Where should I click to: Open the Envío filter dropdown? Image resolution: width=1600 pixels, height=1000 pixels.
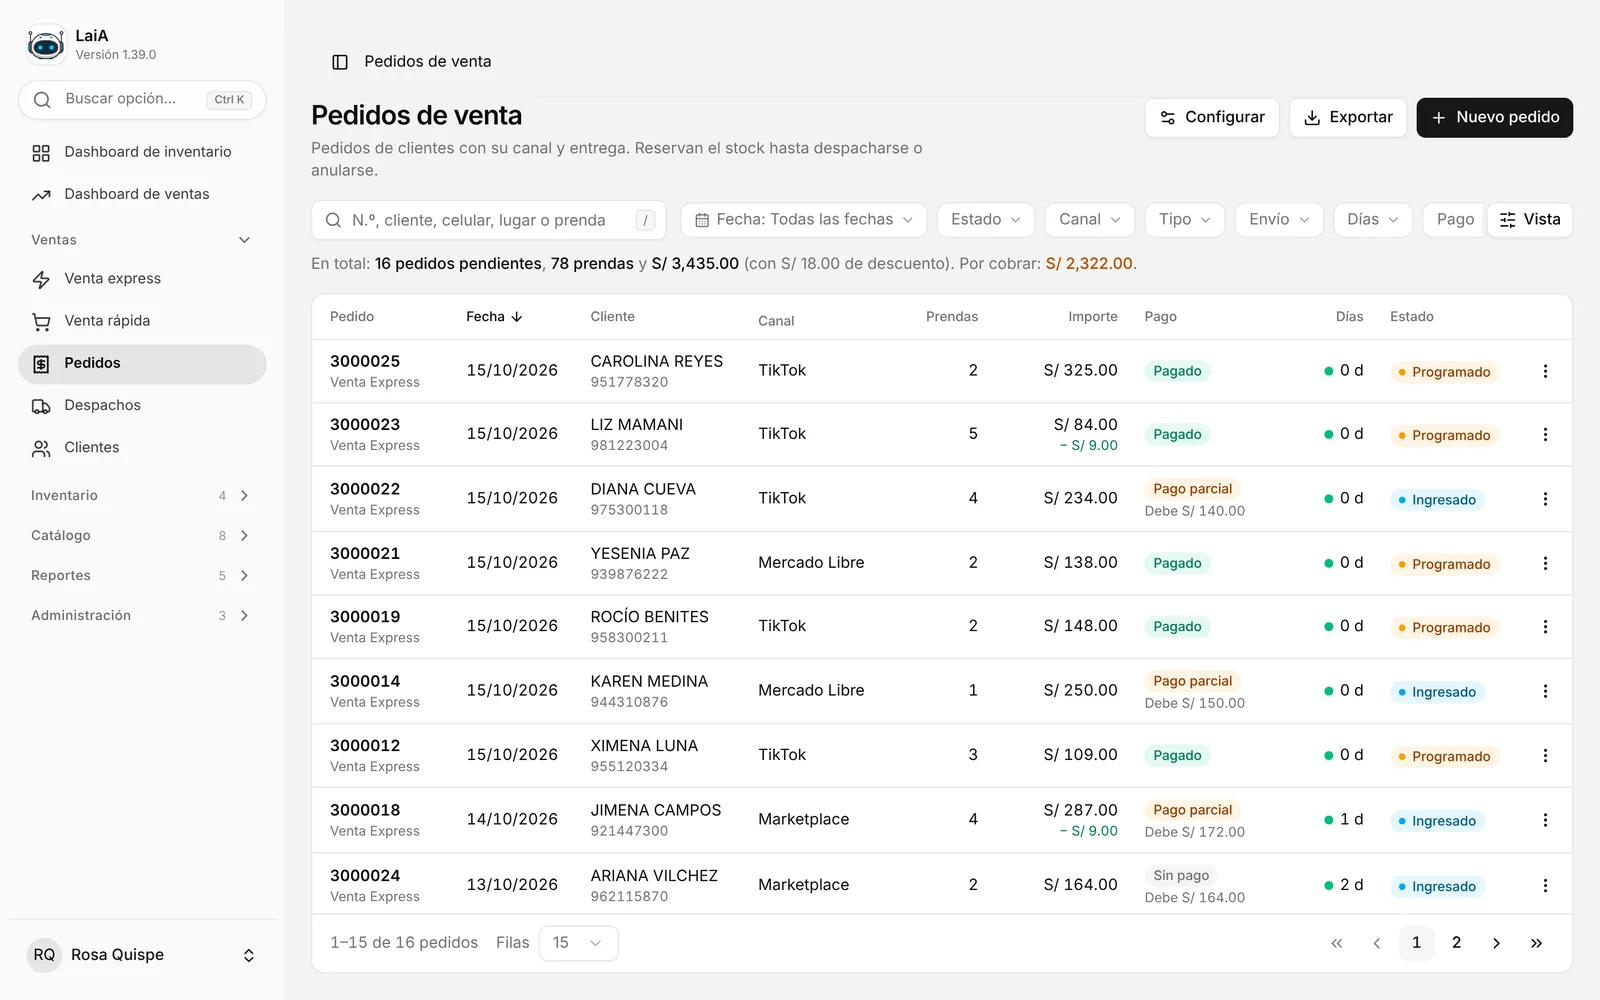coord(1279,220)
